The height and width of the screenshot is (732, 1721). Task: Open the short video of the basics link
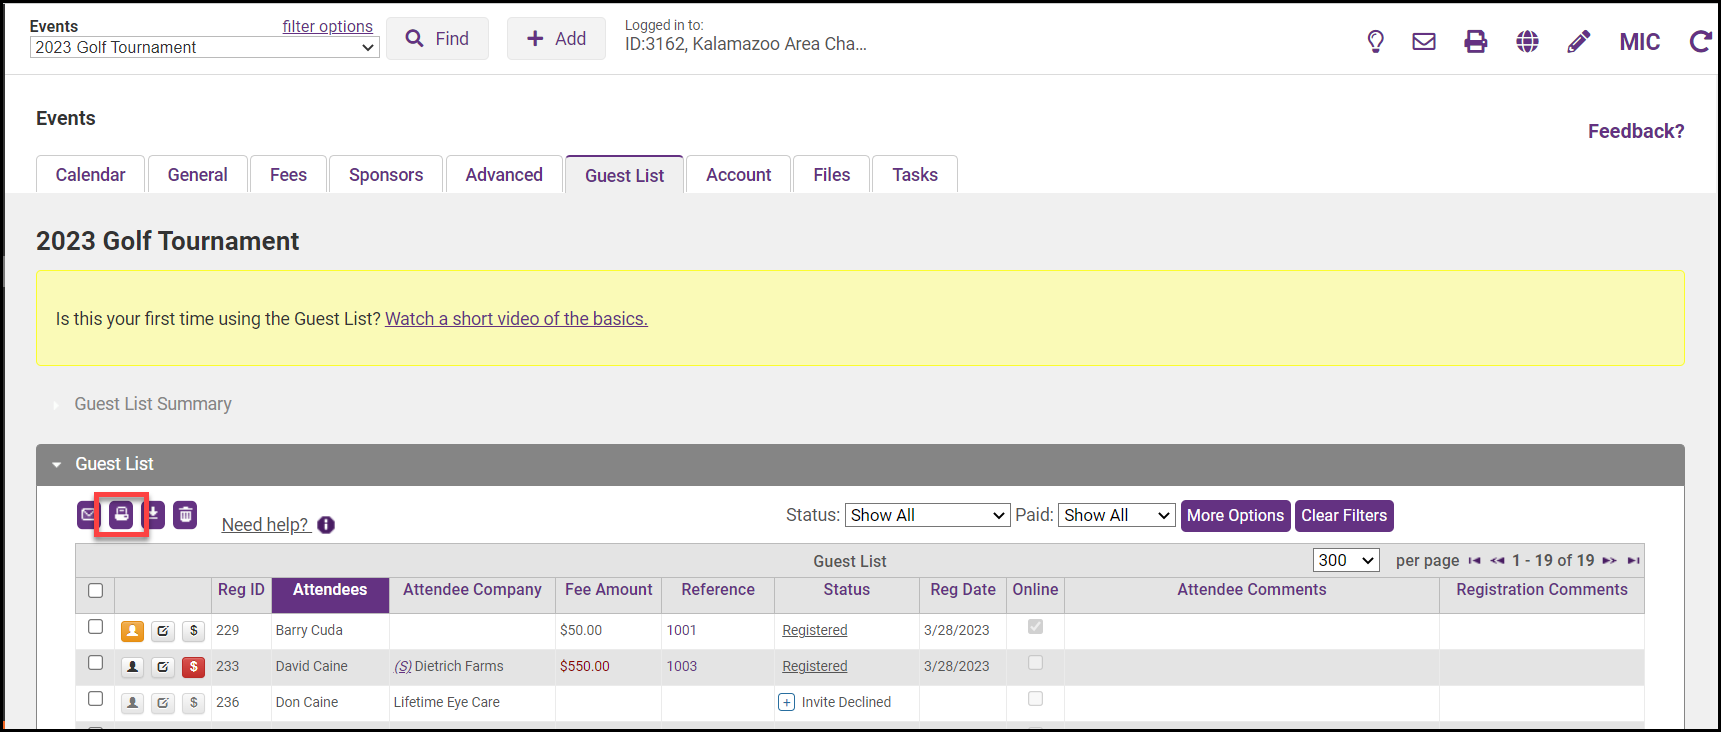[516, 319]
